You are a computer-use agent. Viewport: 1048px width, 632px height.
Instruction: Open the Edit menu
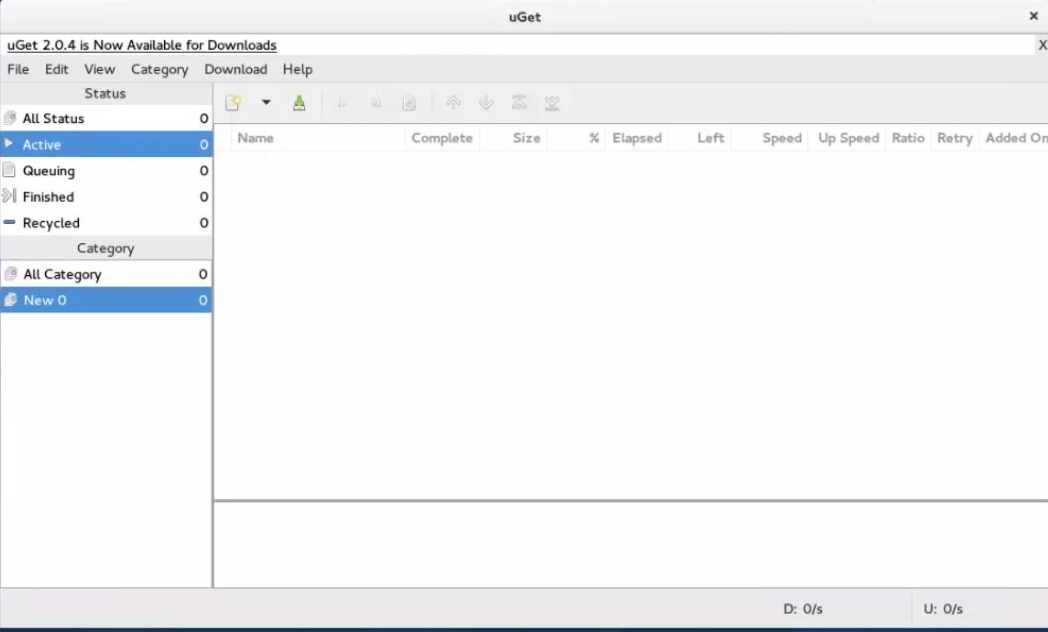(x=57, y=69)
